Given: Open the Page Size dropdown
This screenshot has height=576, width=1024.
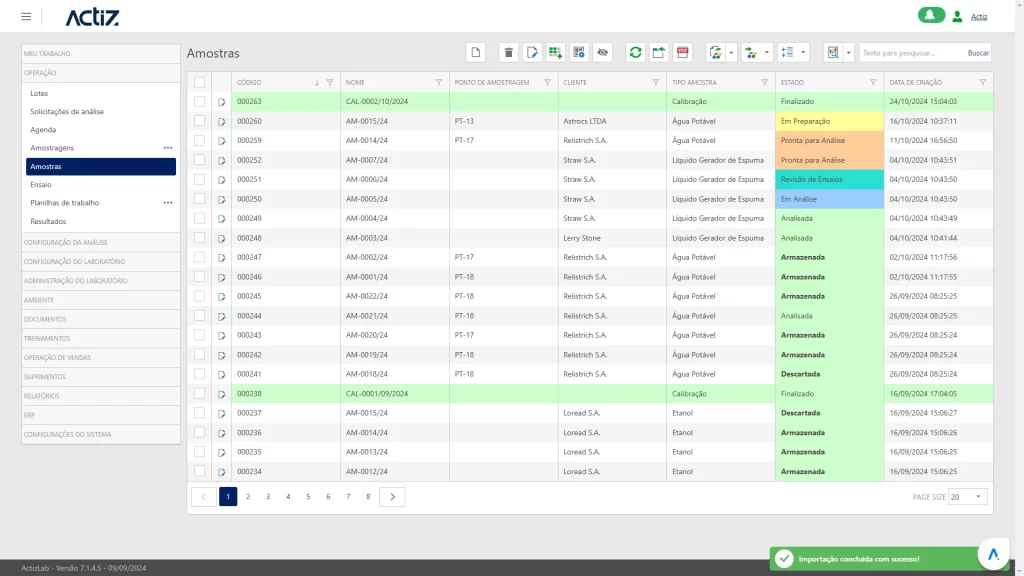Looking at the screenshot, I should (x=967, y=497).
